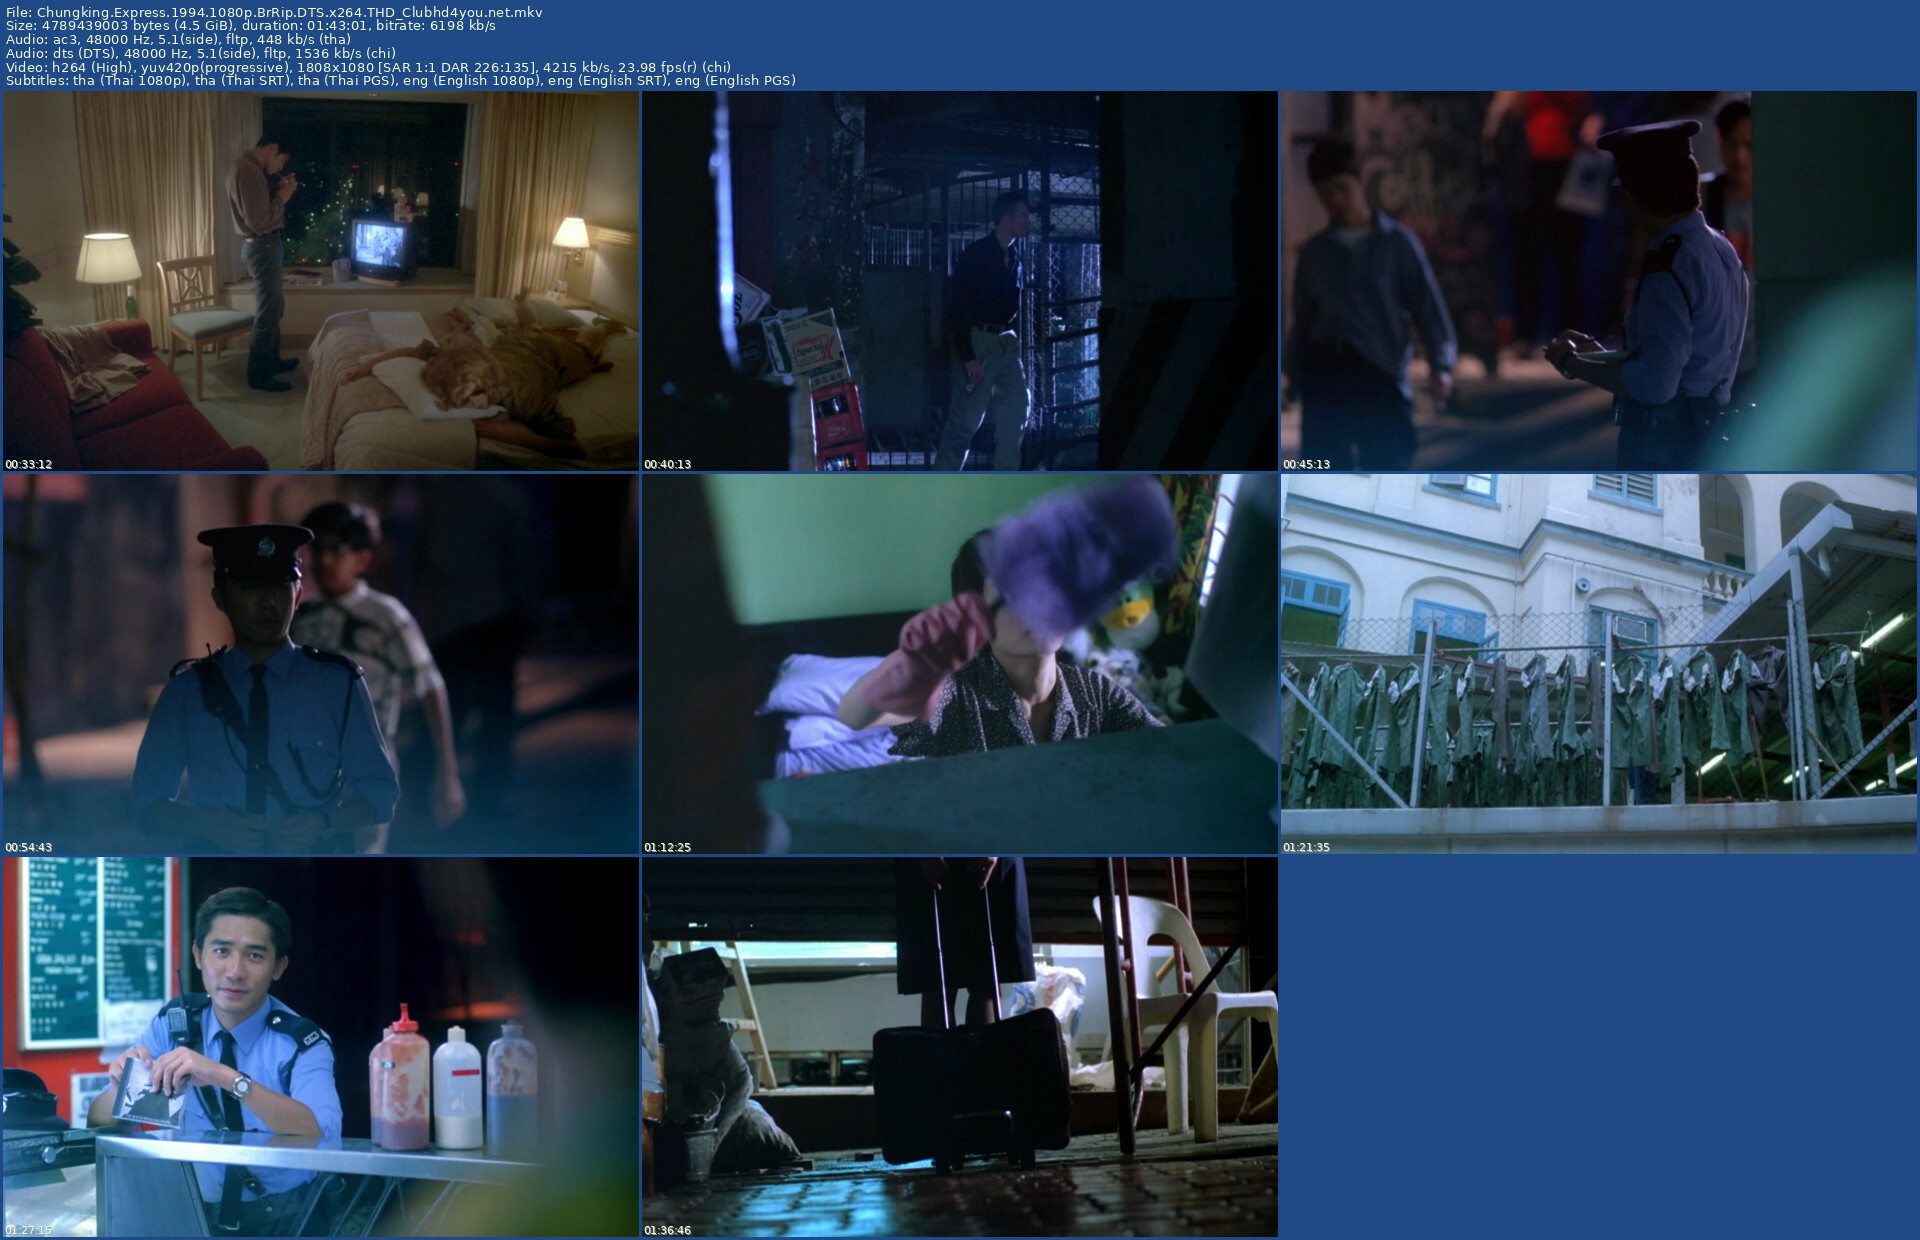The height and width of the screenshot is (1240, 1920).
Task: Click the policeman frame at 00:54:43
Action: pyautogui.click(x=320, y=664)
